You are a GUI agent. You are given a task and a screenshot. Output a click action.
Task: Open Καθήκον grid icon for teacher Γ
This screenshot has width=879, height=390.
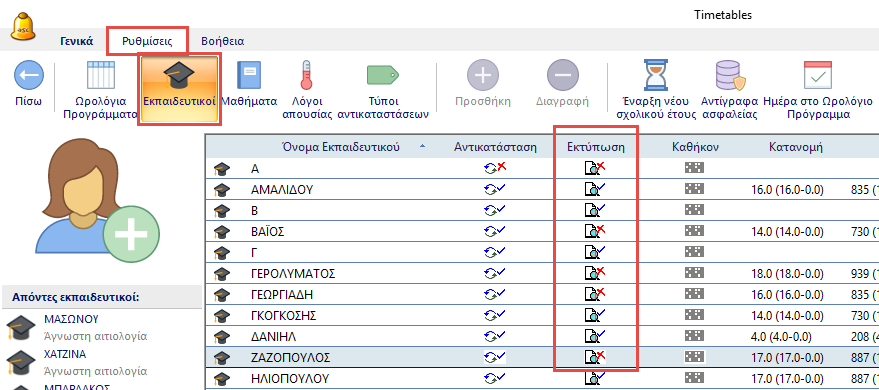694,252
